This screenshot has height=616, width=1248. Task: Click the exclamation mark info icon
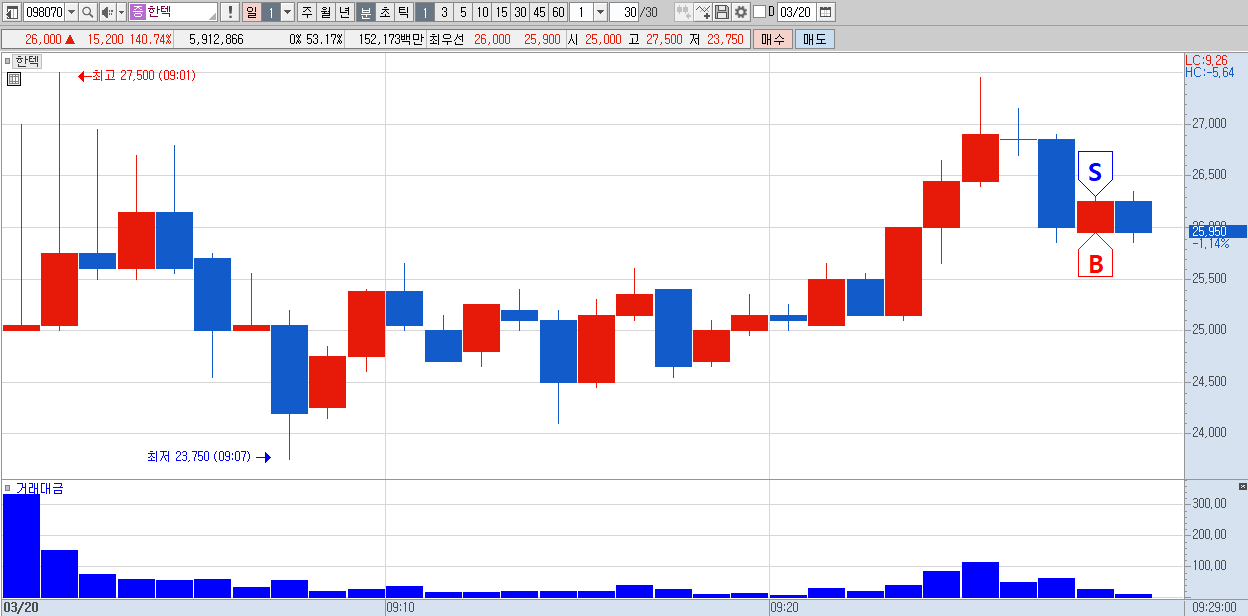click(230, 12)
